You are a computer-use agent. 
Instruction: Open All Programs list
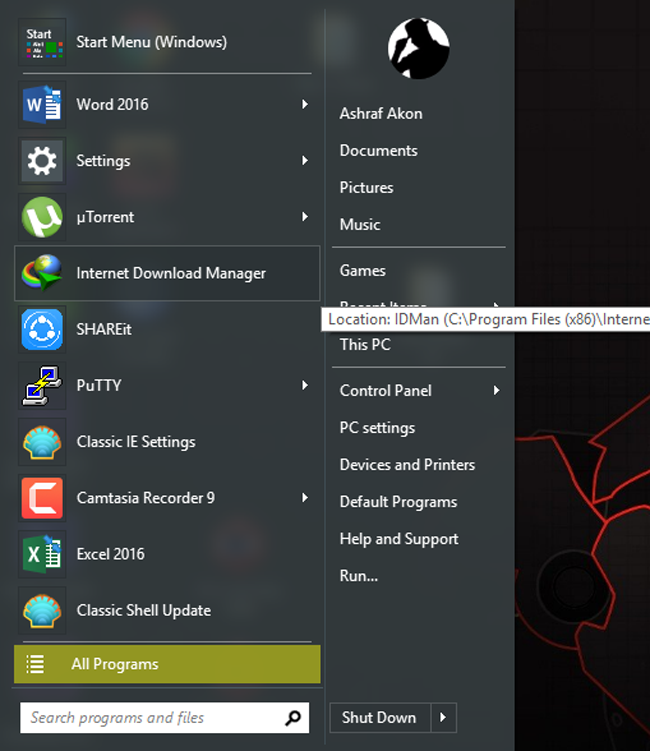click(167, 664)
